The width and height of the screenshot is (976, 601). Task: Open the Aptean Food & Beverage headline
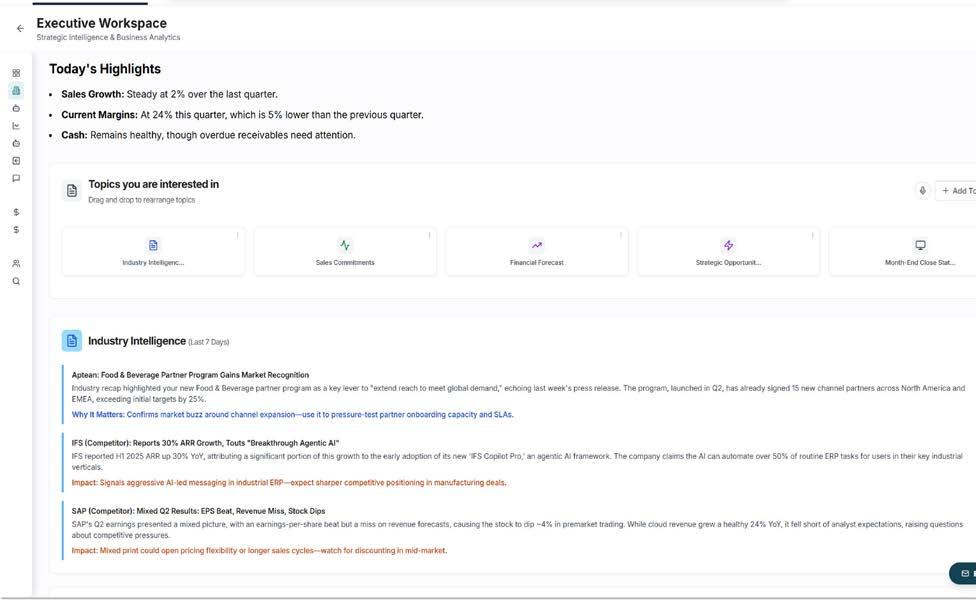click(190, 375)
